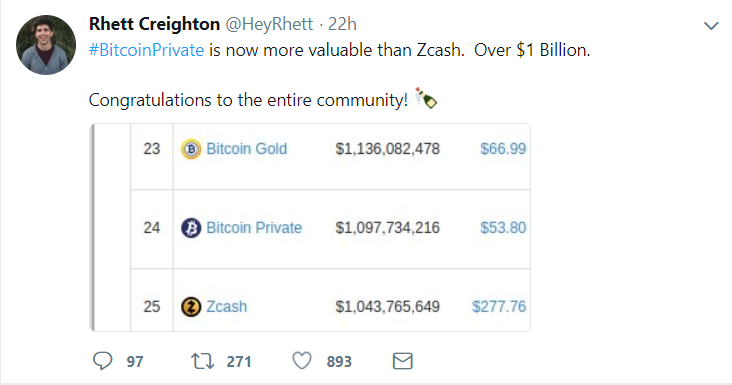The image size is (732, 385).
Task: Open the @HeyRhett handle
Action: pos(269,24)
